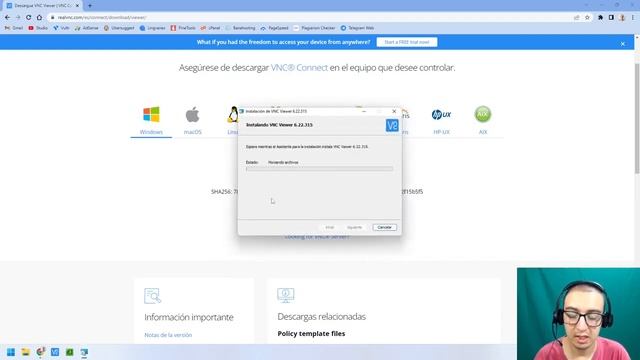Switch to the installer taskbar icon
This screenshot has width=640, height=360.
tap(84, 352)
